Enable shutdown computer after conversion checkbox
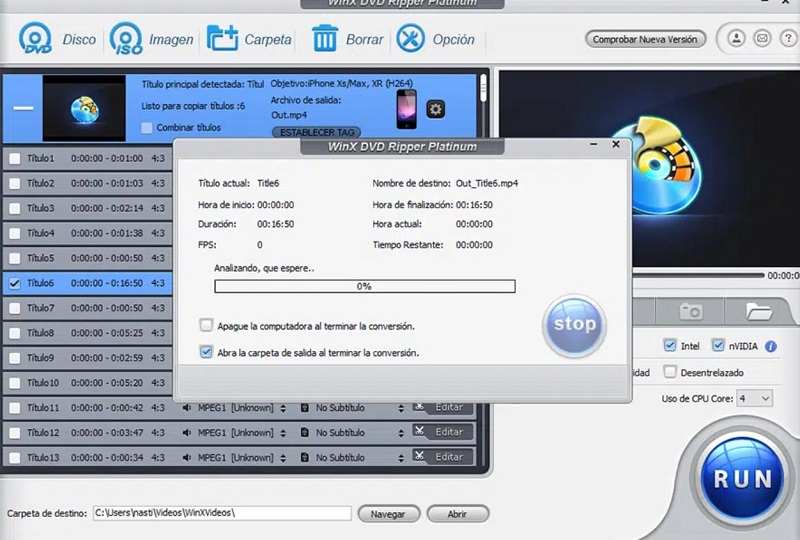800x540 pixels. point(206,325)
